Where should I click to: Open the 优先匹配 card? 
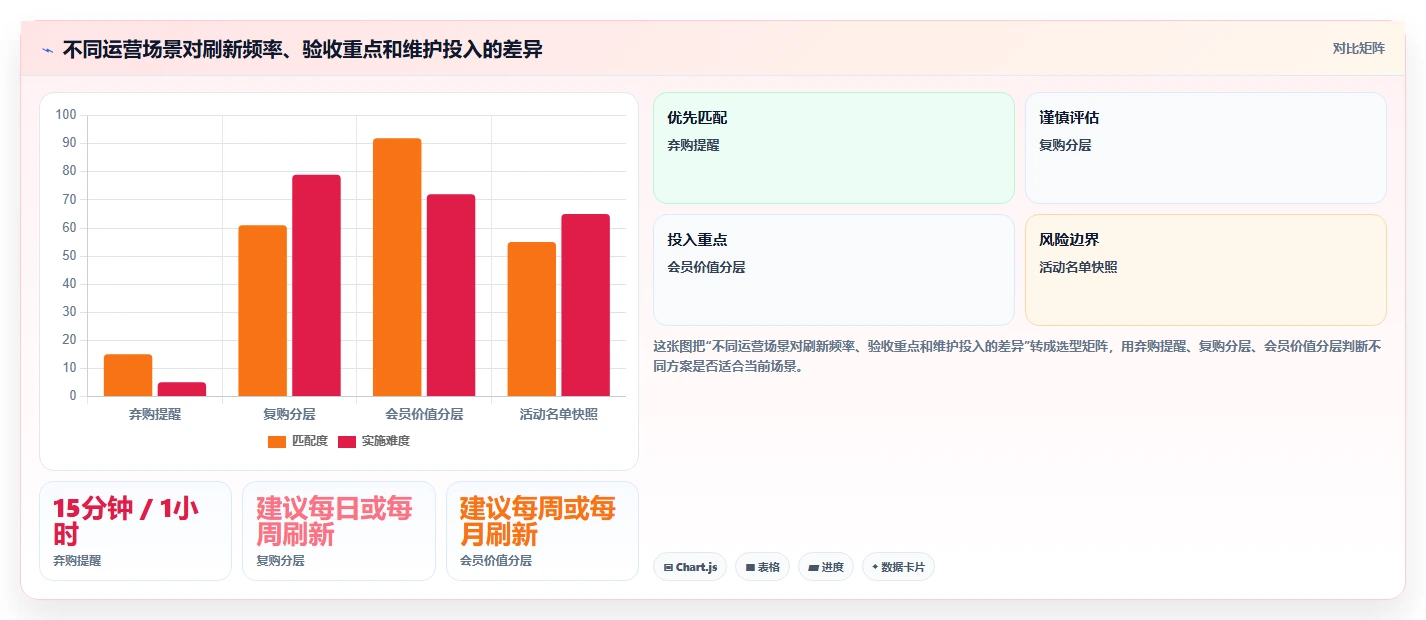[x=834, y=148]
